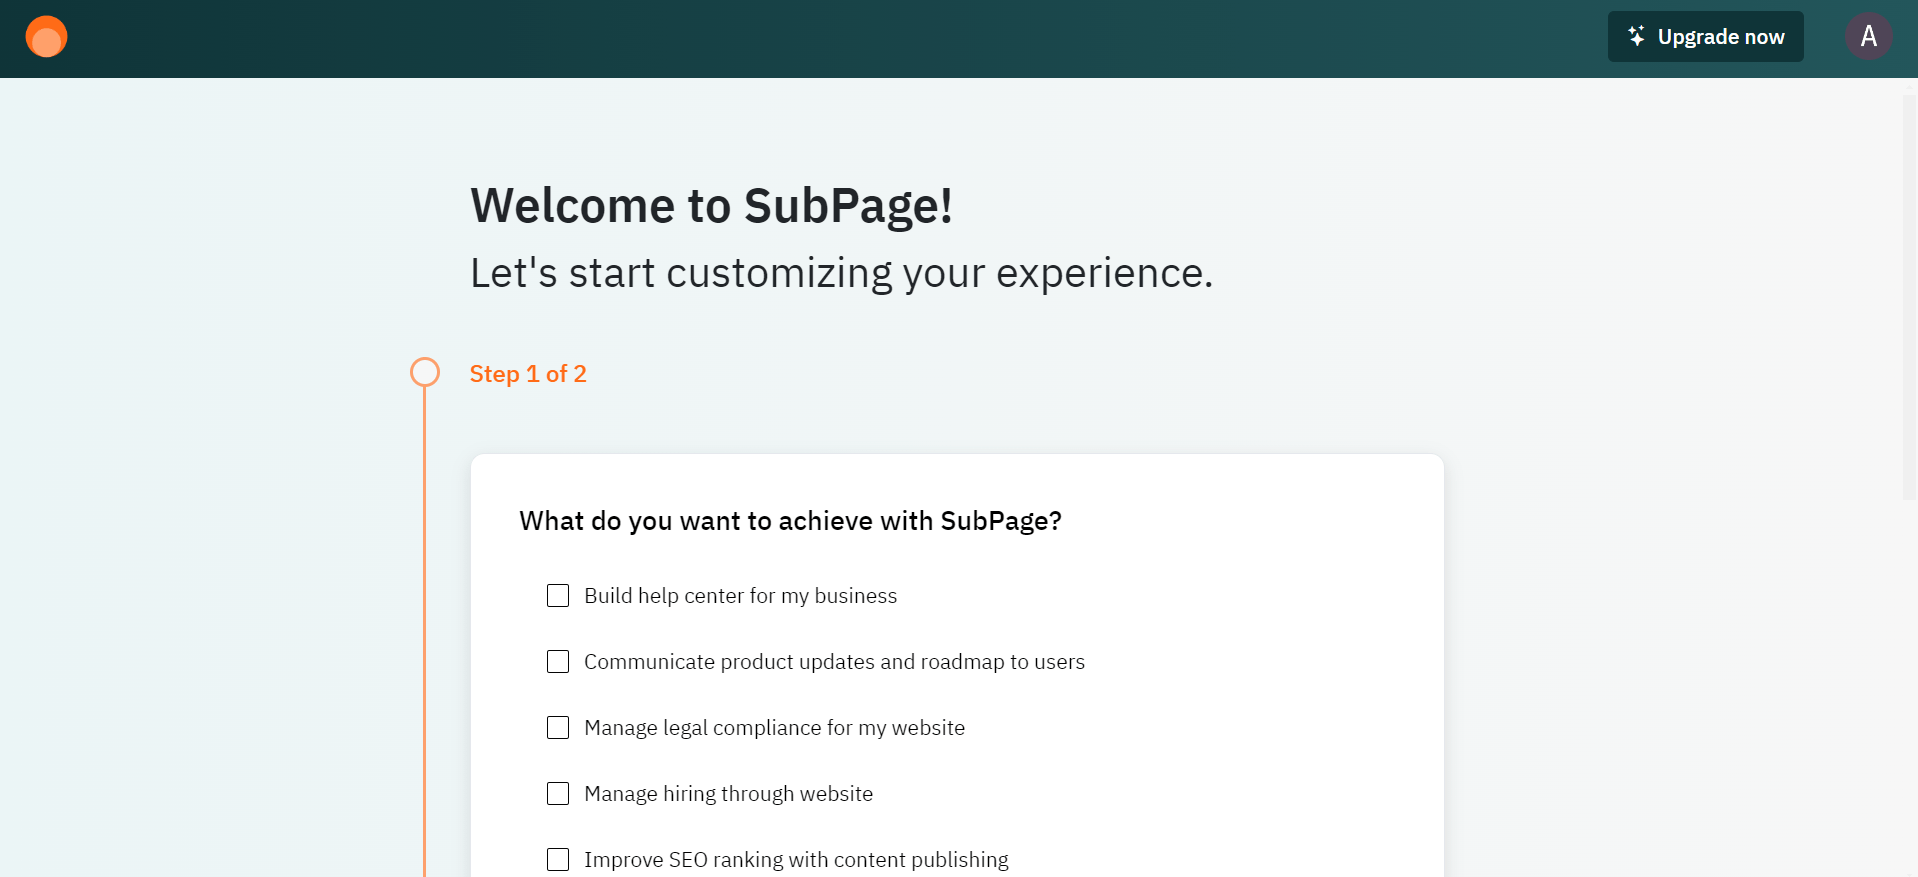Click the Step 1 circle marker

(425, 372)
